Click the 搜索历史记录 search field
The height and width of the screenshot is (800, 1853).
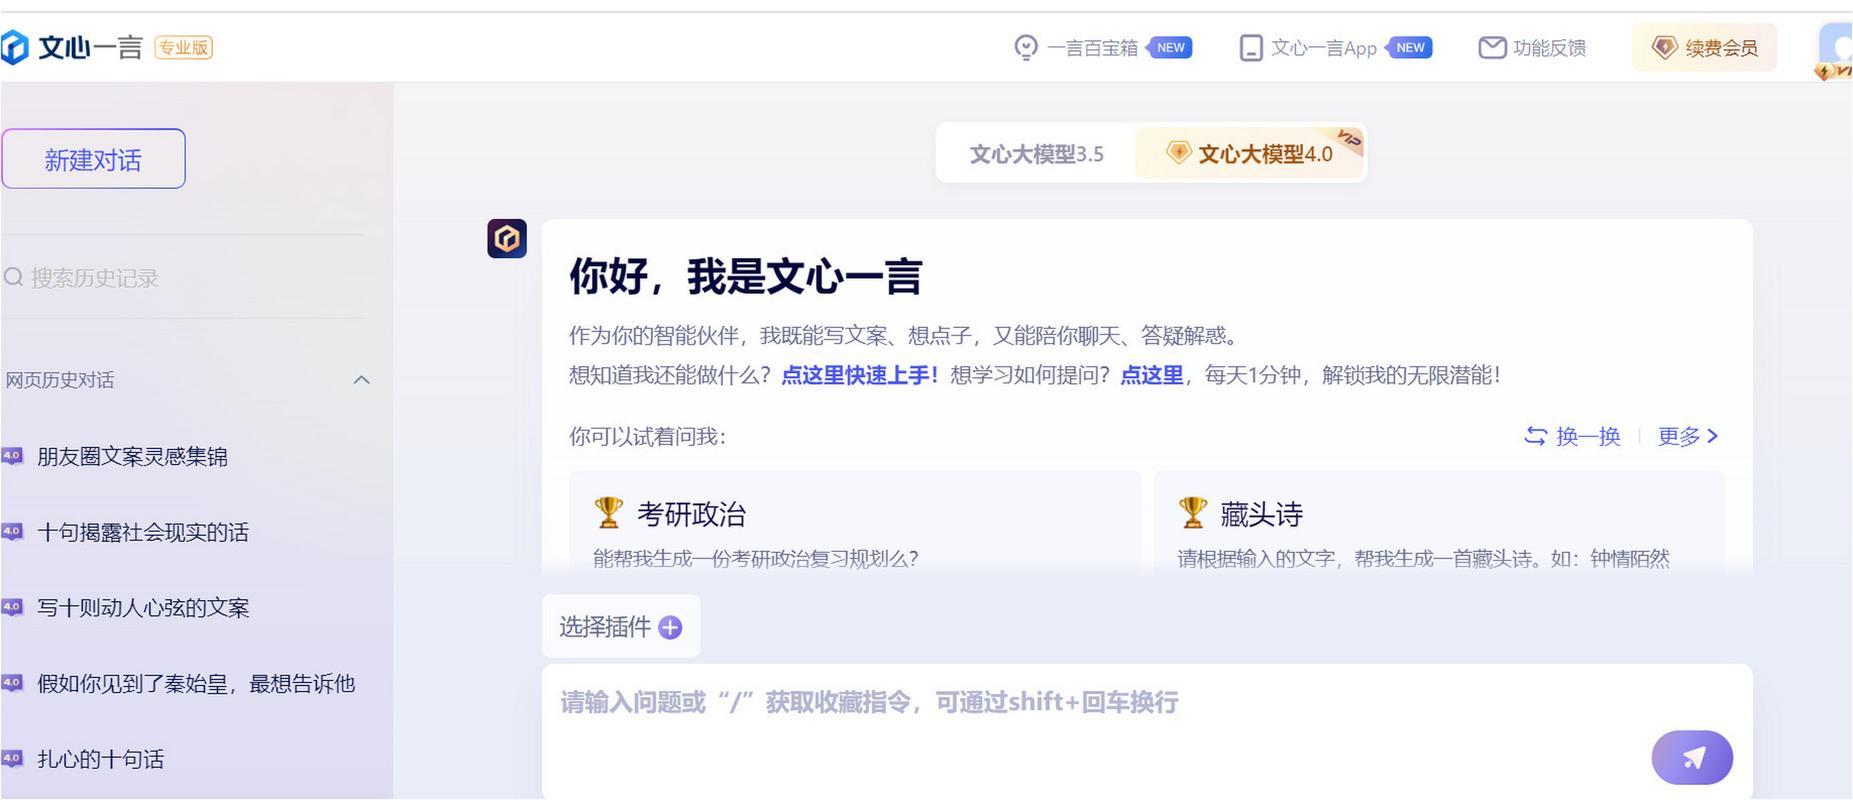pos(185,278)
